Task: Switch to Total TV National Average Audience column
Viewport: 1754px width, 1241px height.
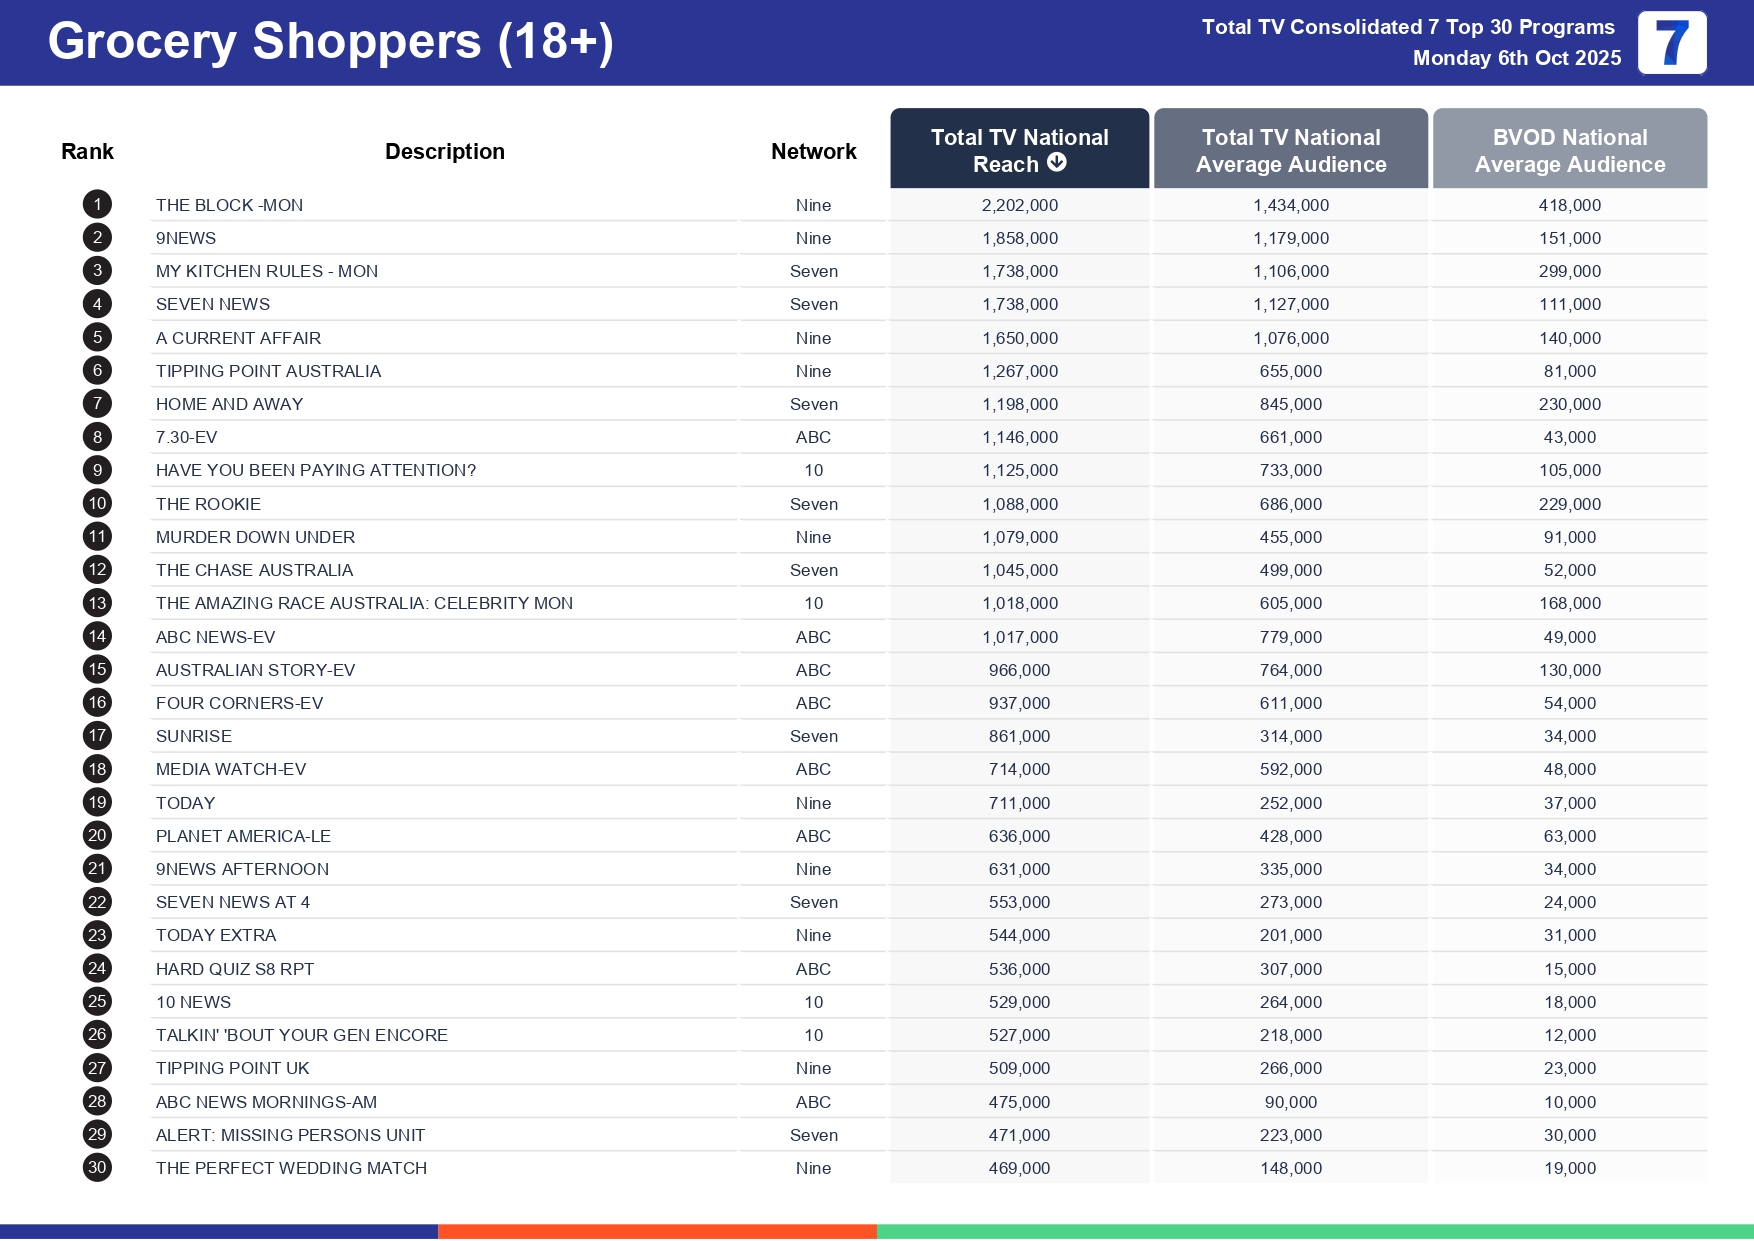Action: (x=1290, y=150)
